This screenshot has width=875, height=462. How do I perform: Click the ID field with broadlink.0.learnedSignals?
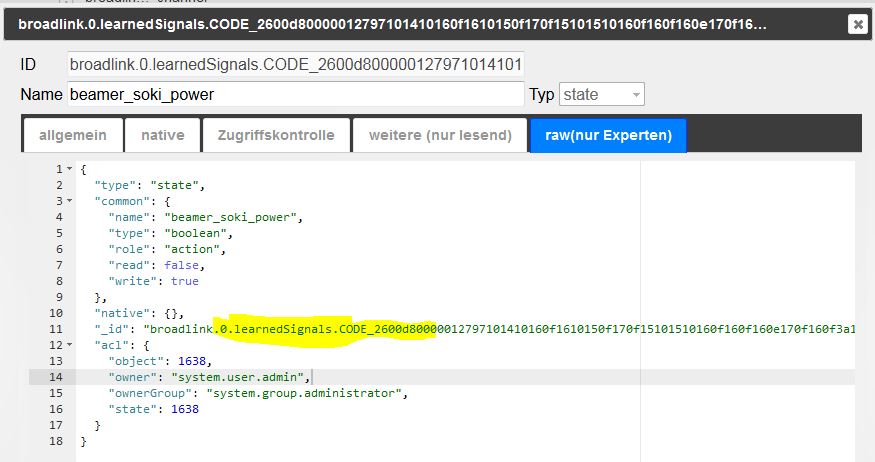pyautogui.click(x=295, y=64)
